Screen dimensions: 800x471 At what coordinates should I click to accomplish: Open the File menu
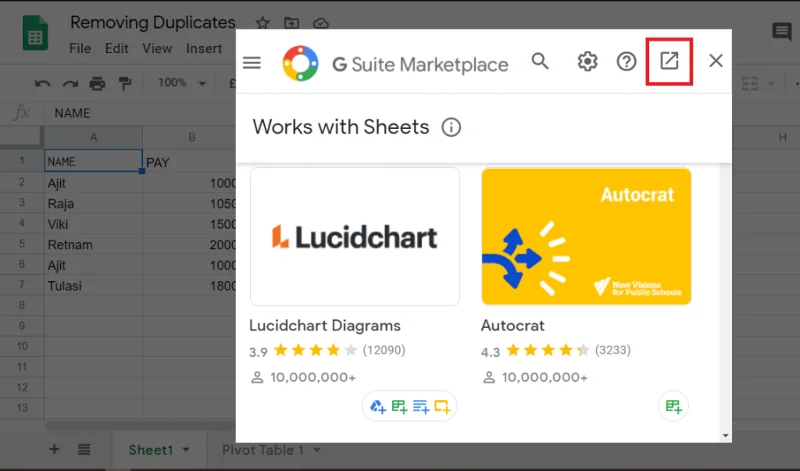80,48
